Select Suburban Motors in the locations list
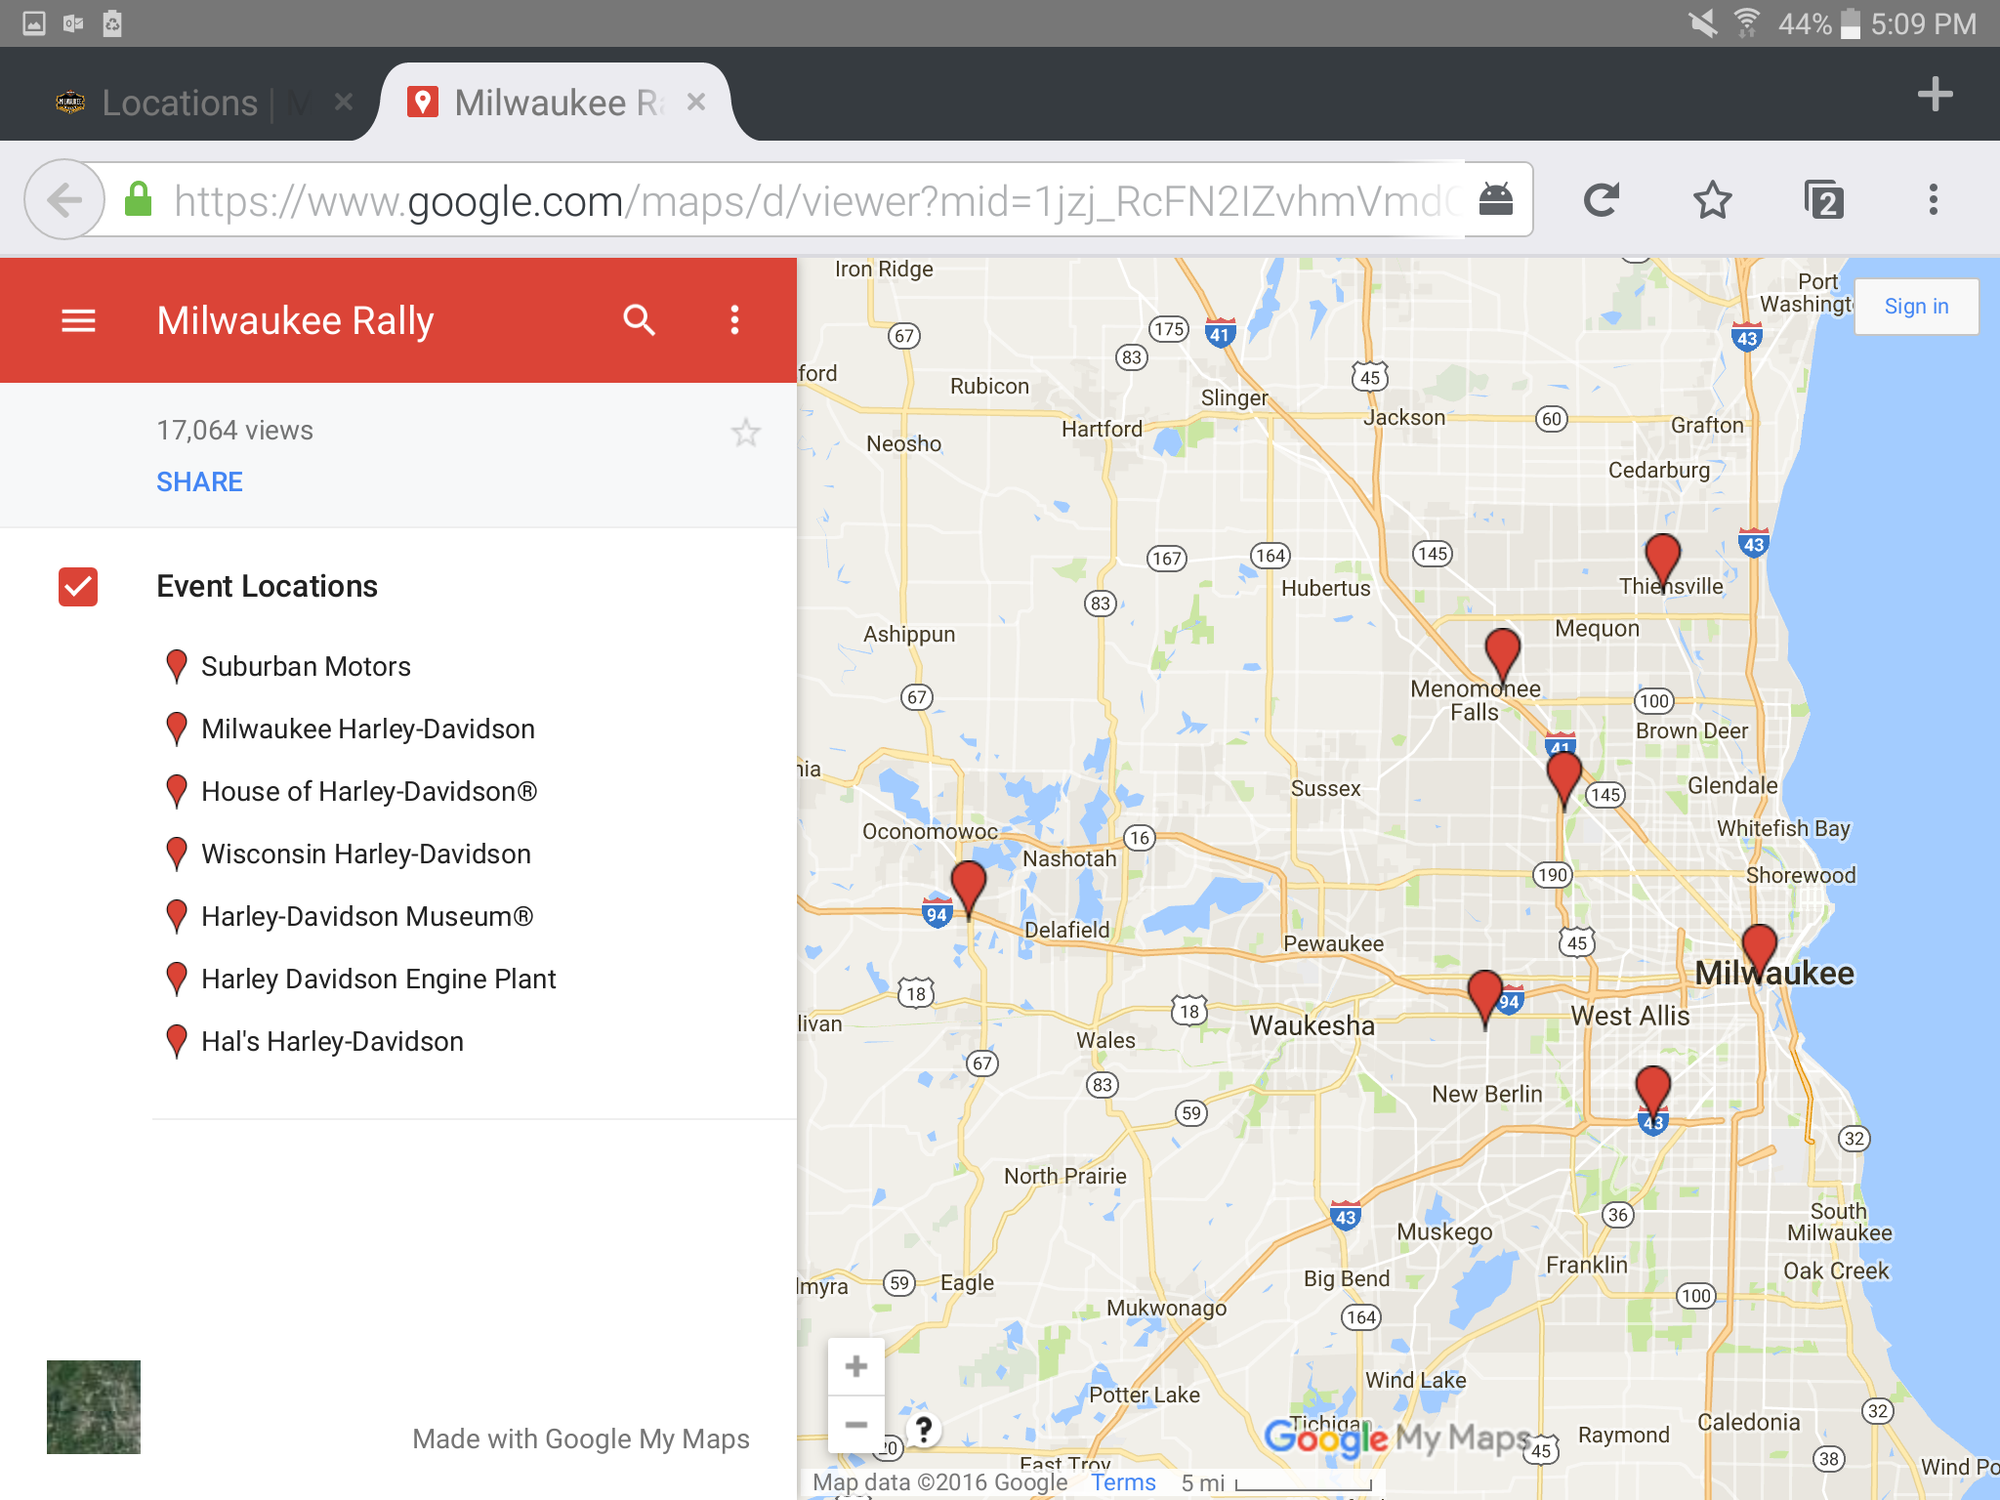This screenshot has width=2000, height=1500. 305,667
